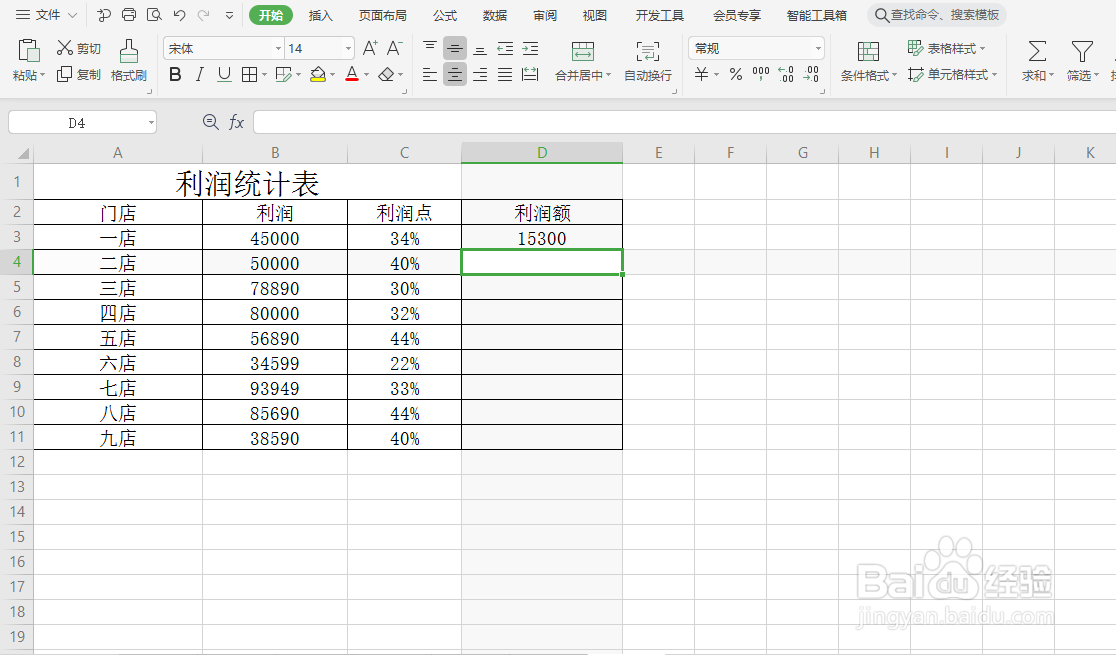Toggle center horizontal alignment
This screenshot has height=655, width=1116.
[x=455, y=74]
